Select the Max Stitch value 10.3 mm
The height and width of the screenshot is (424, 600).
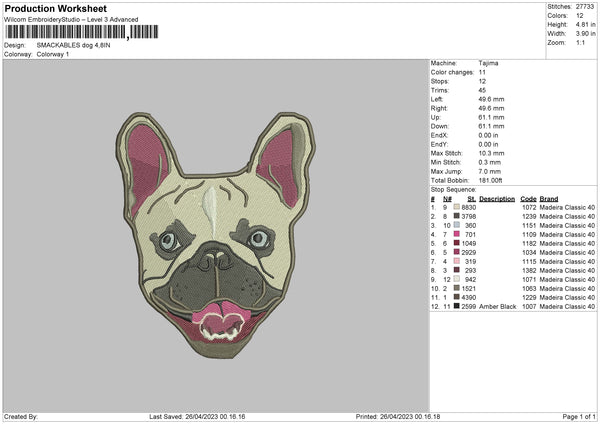491,153
